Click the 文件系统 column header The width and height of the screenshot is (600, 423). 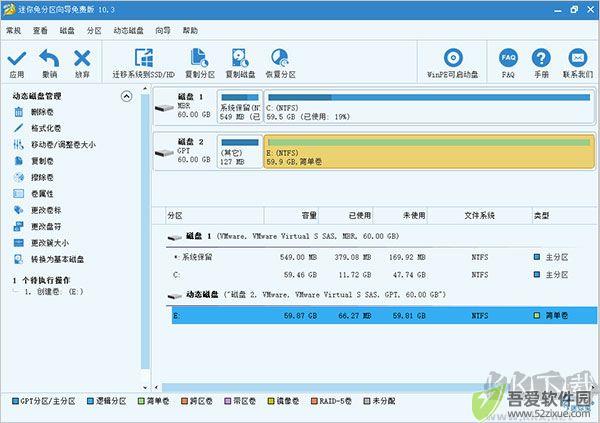(479, 216)
